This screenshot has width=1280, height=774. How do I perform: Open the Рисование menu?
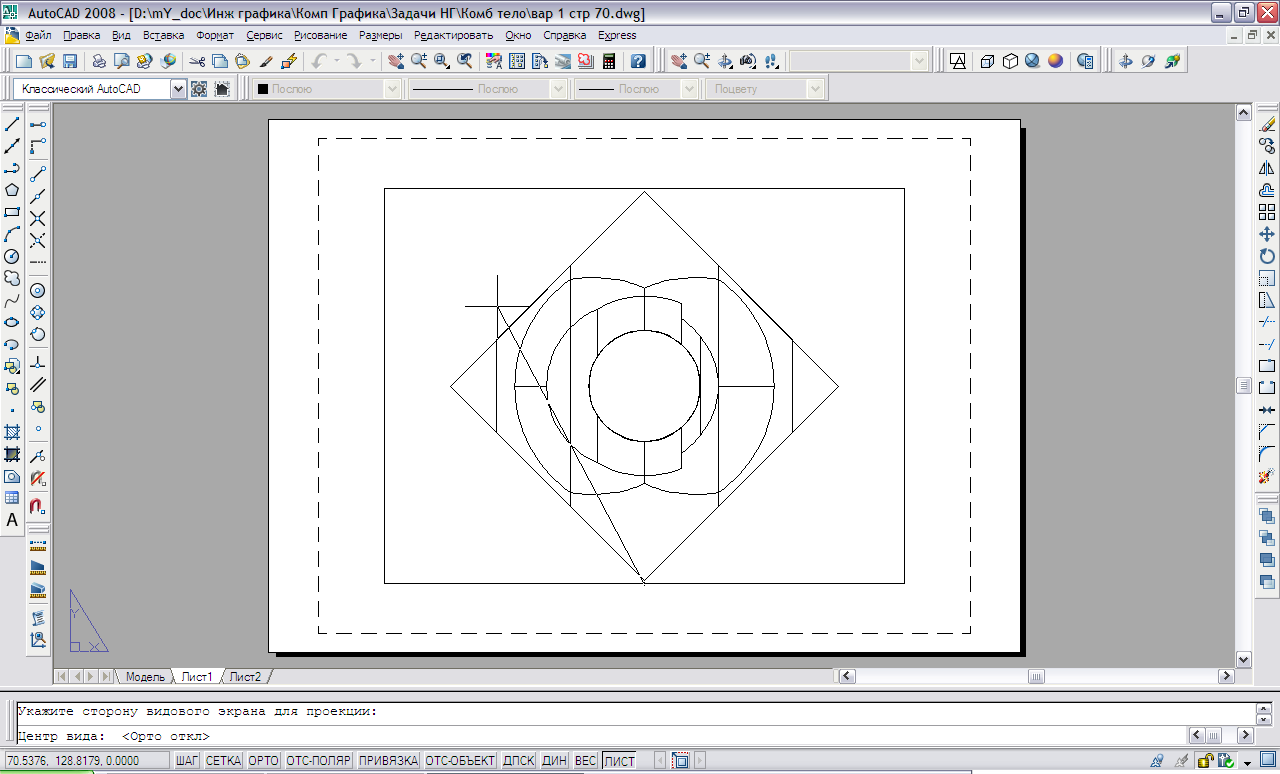pos(320,35)
